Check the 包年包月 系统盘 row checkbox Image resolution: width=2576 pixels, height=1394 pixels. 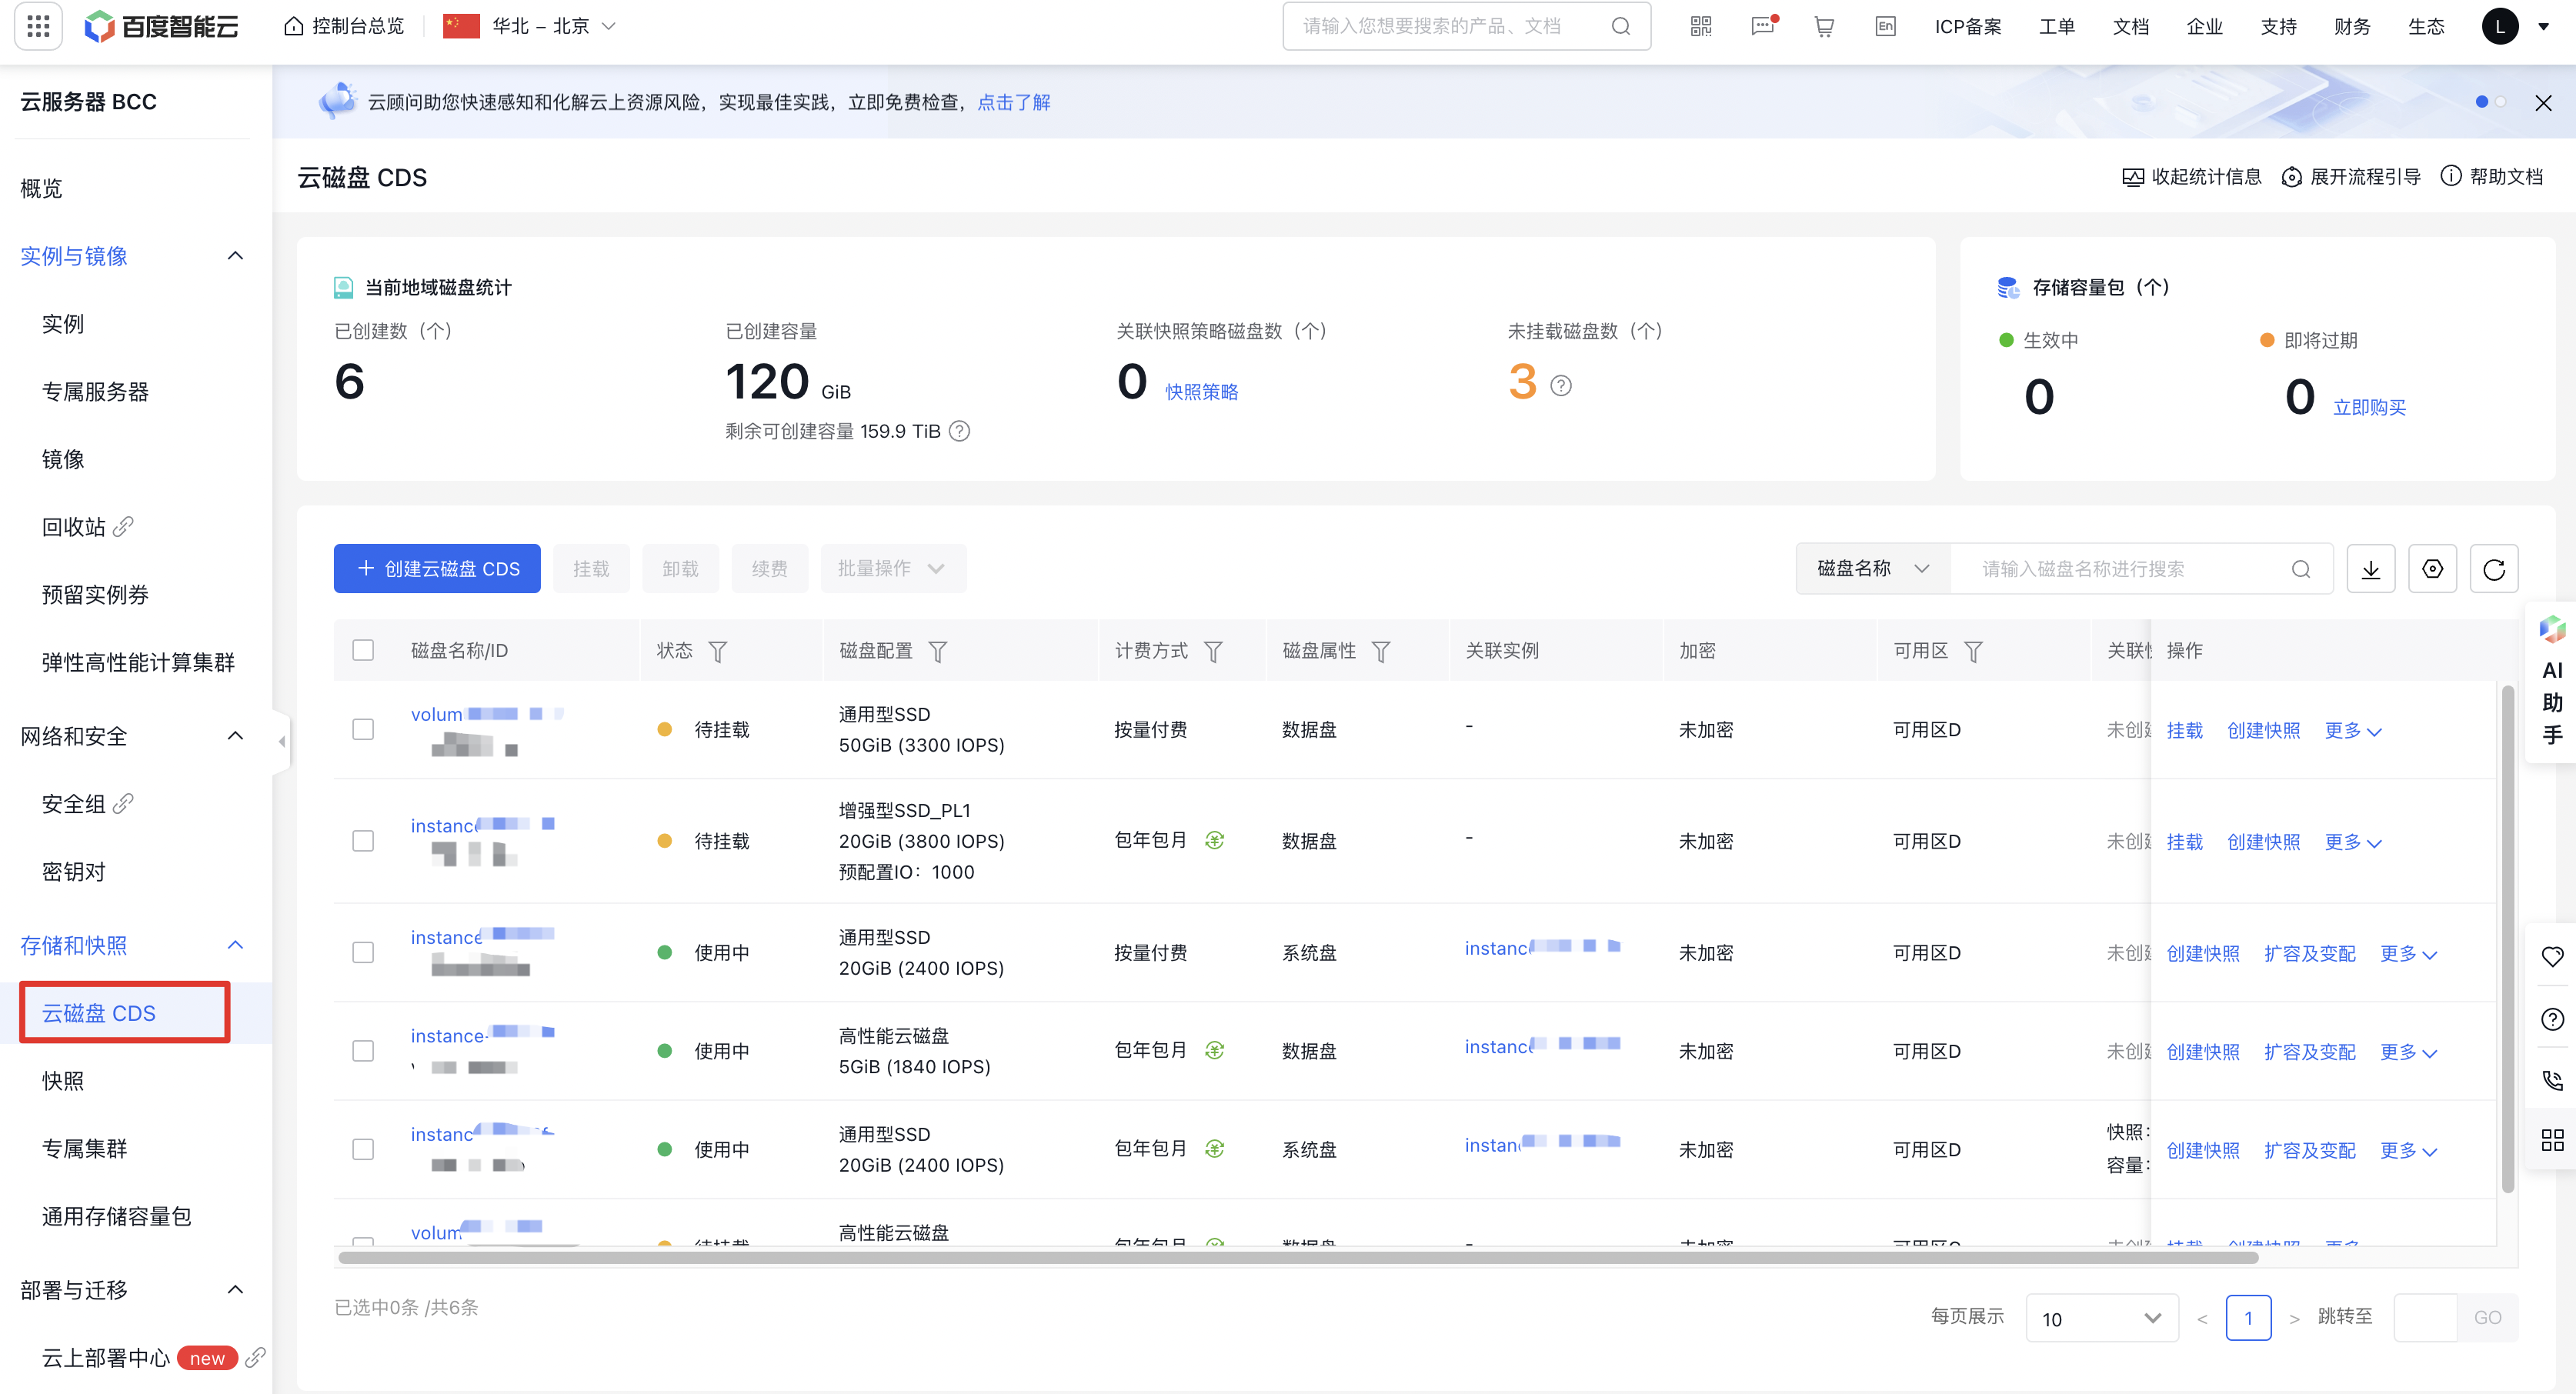363,1149
